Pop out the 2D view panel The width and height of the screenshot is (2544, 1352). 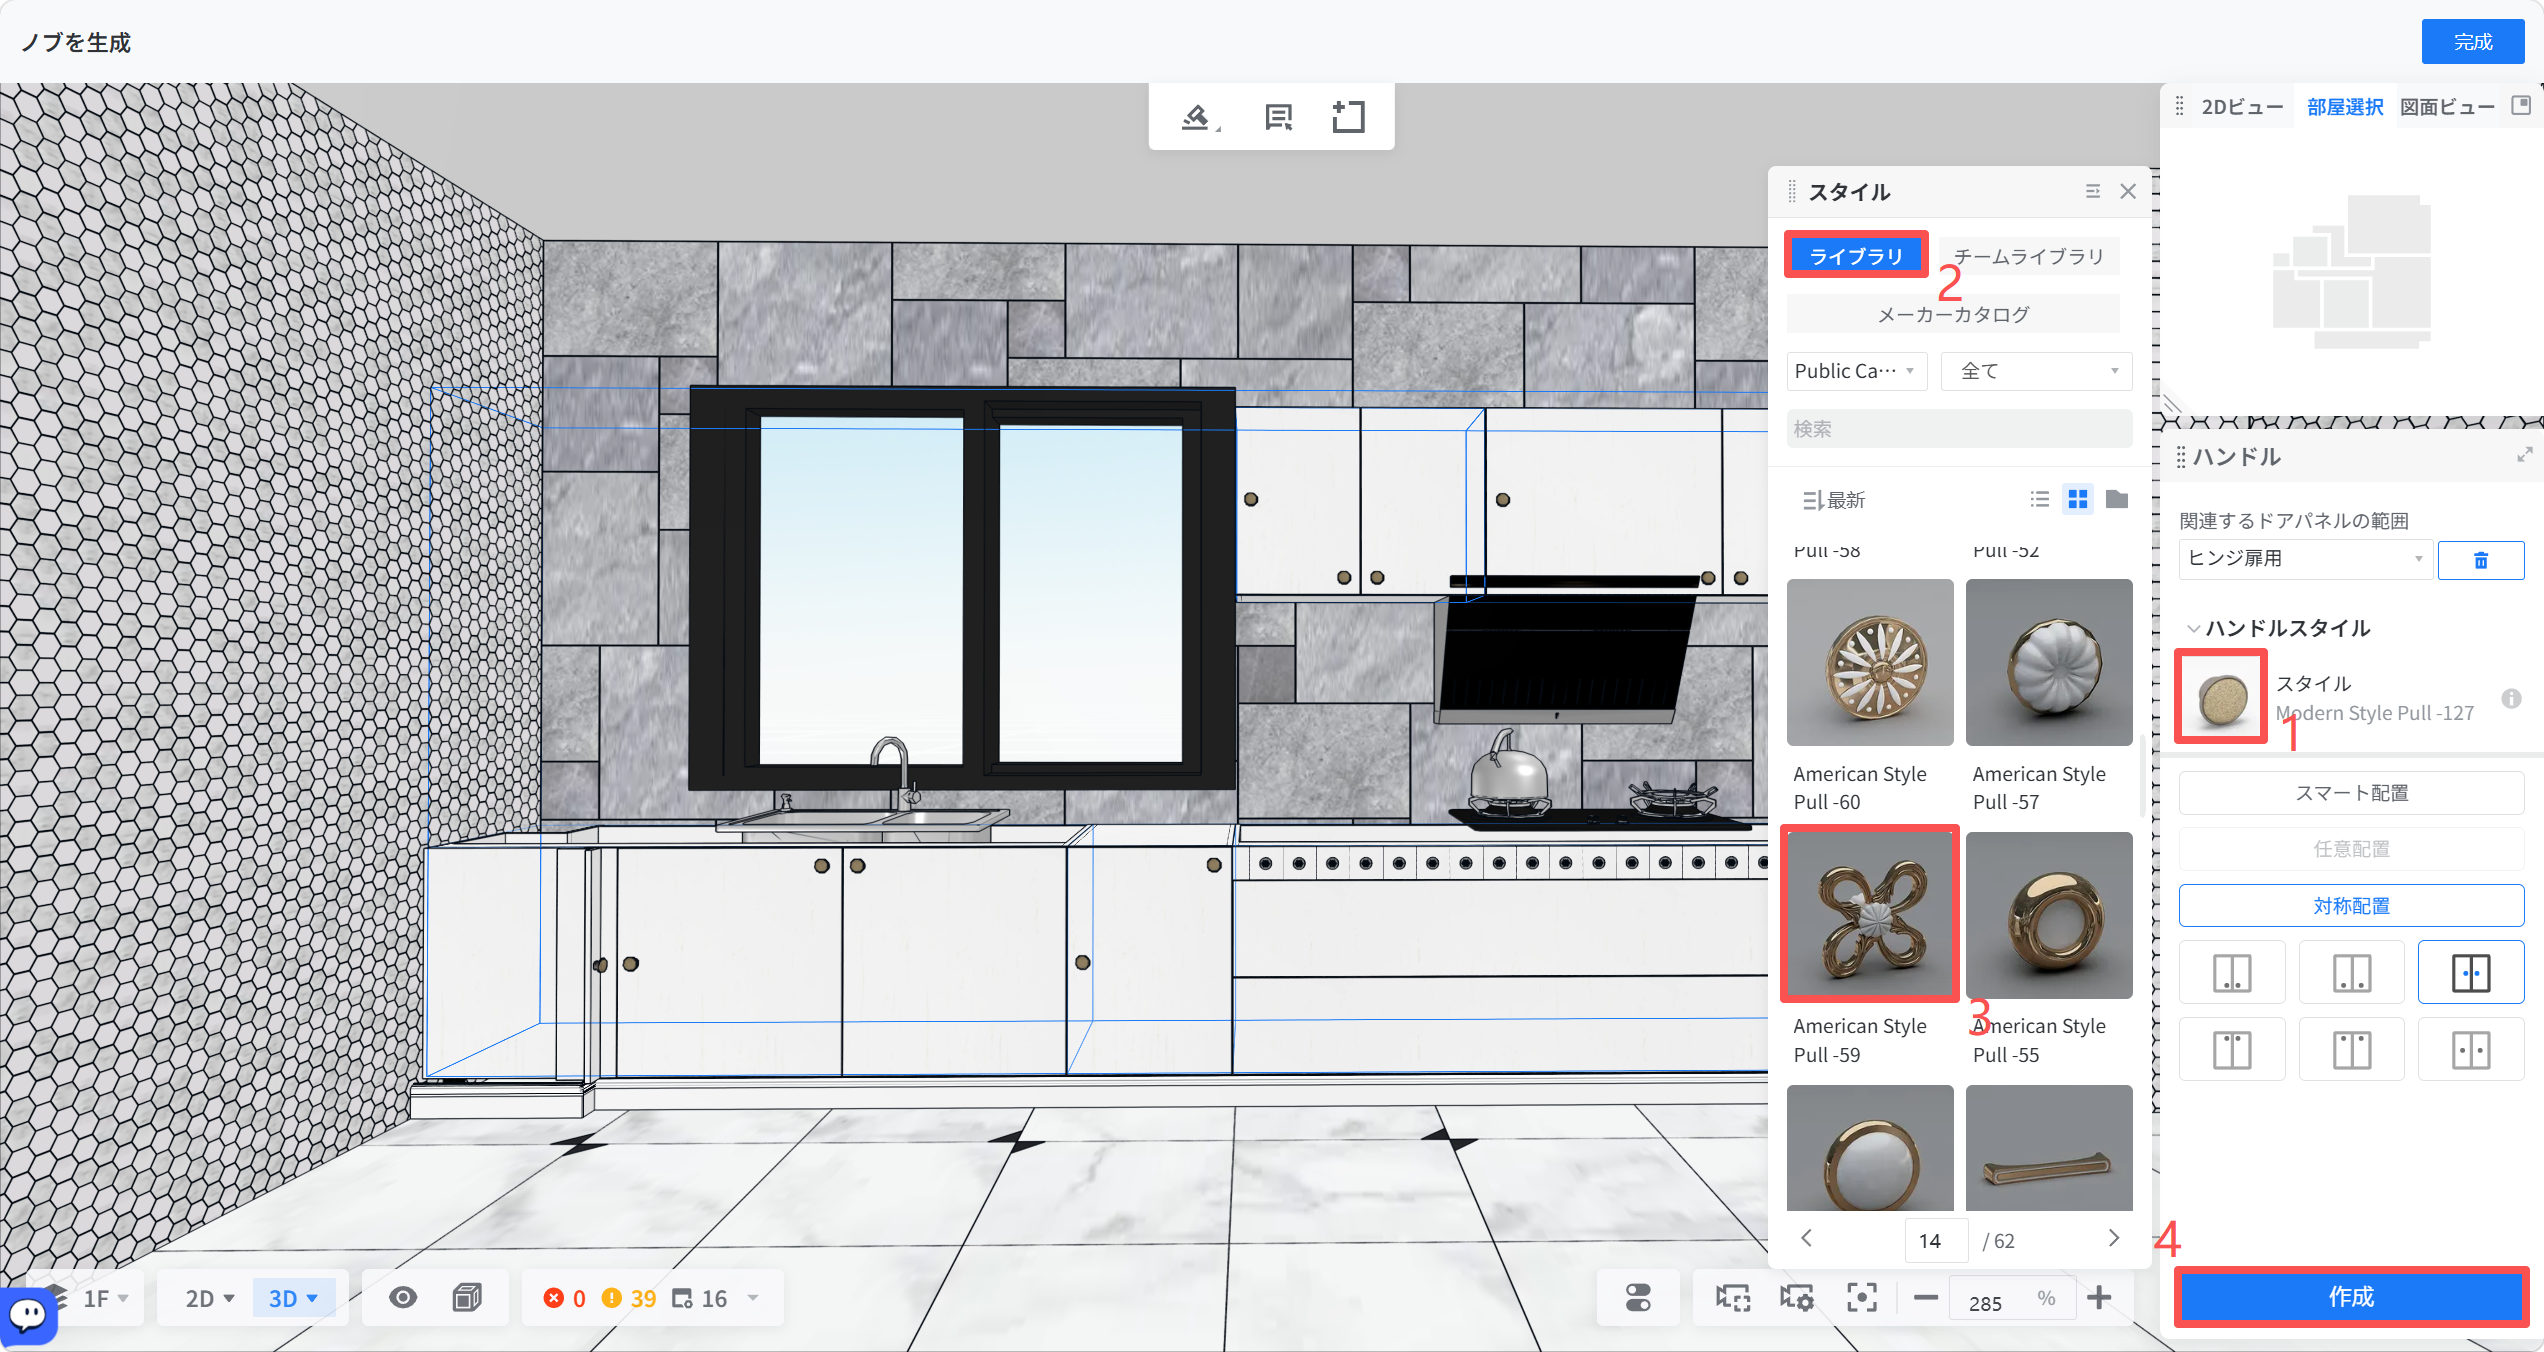(x=2521, y=105)
